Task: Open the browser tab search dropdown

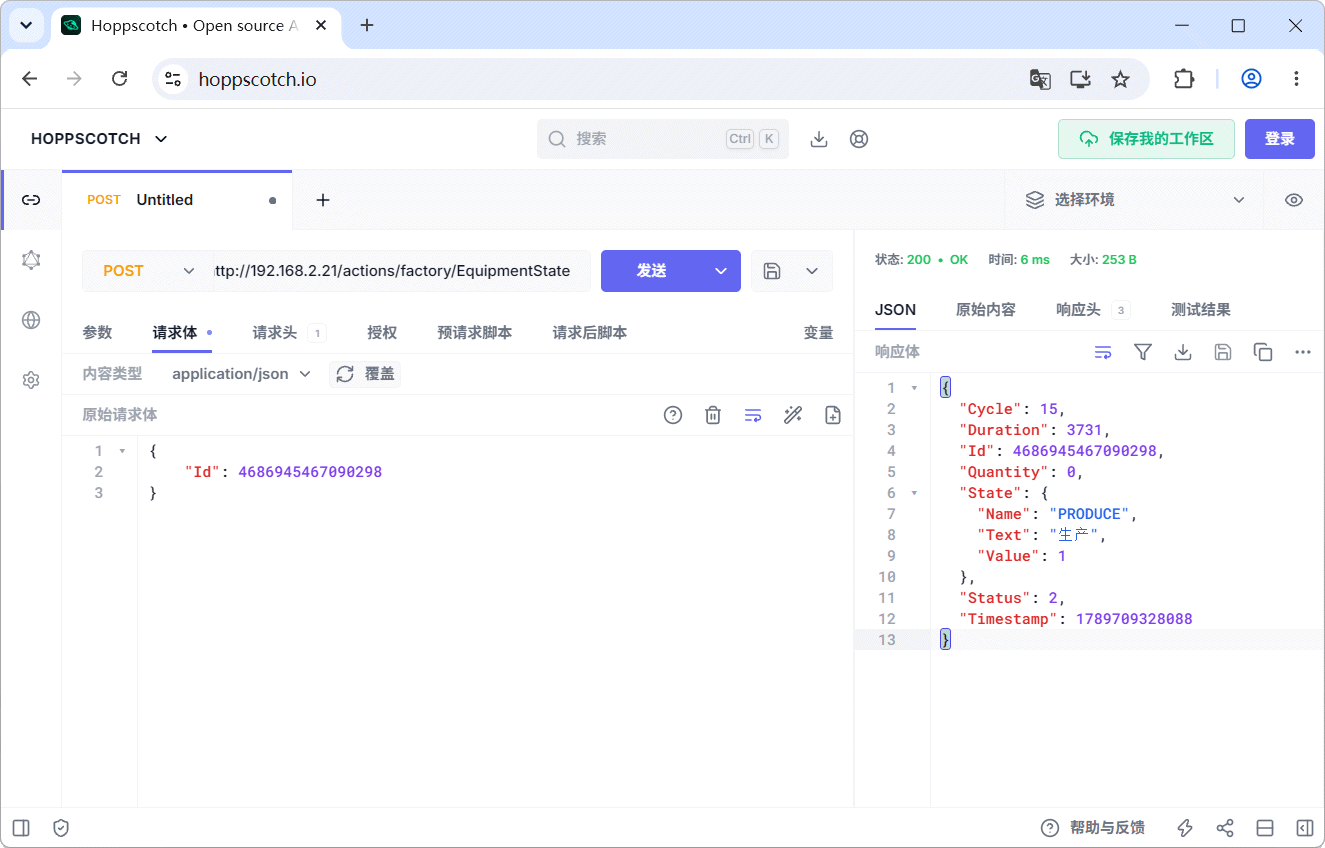Action: pyautogui.click(x=27, y=25)
